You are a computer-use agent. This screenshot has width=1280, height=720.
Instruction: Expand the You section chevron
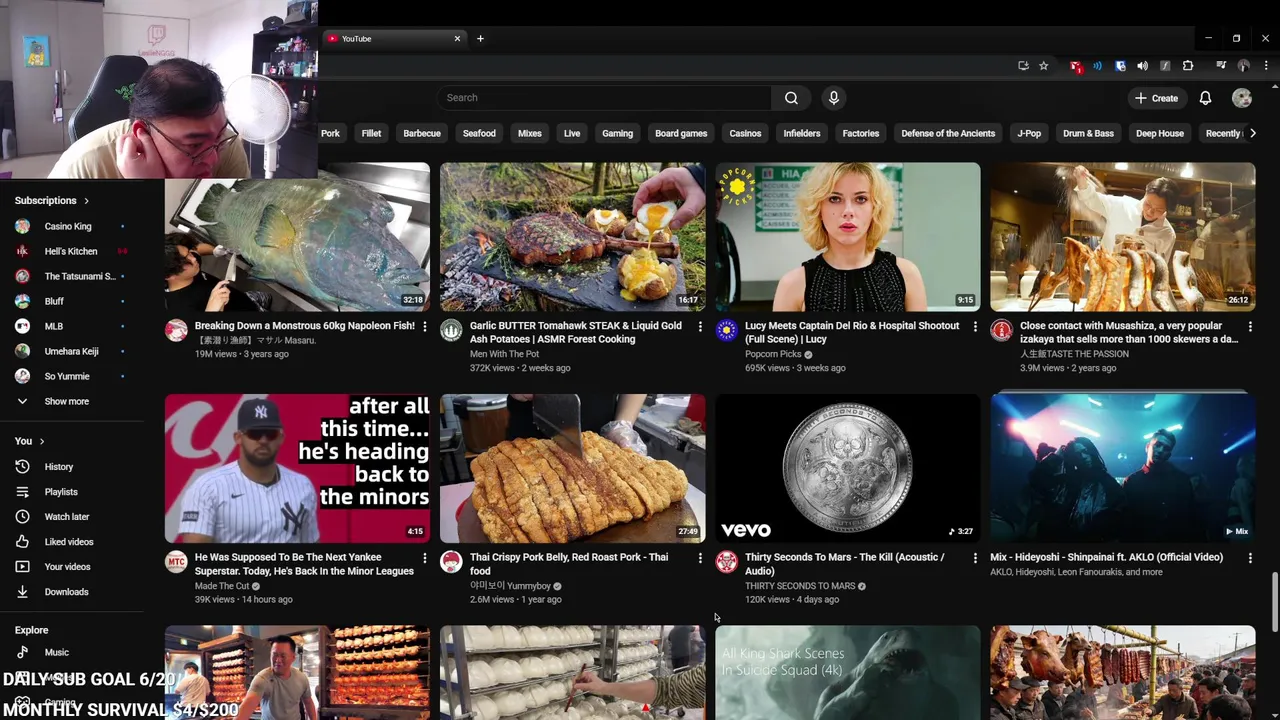coord(41,441)
